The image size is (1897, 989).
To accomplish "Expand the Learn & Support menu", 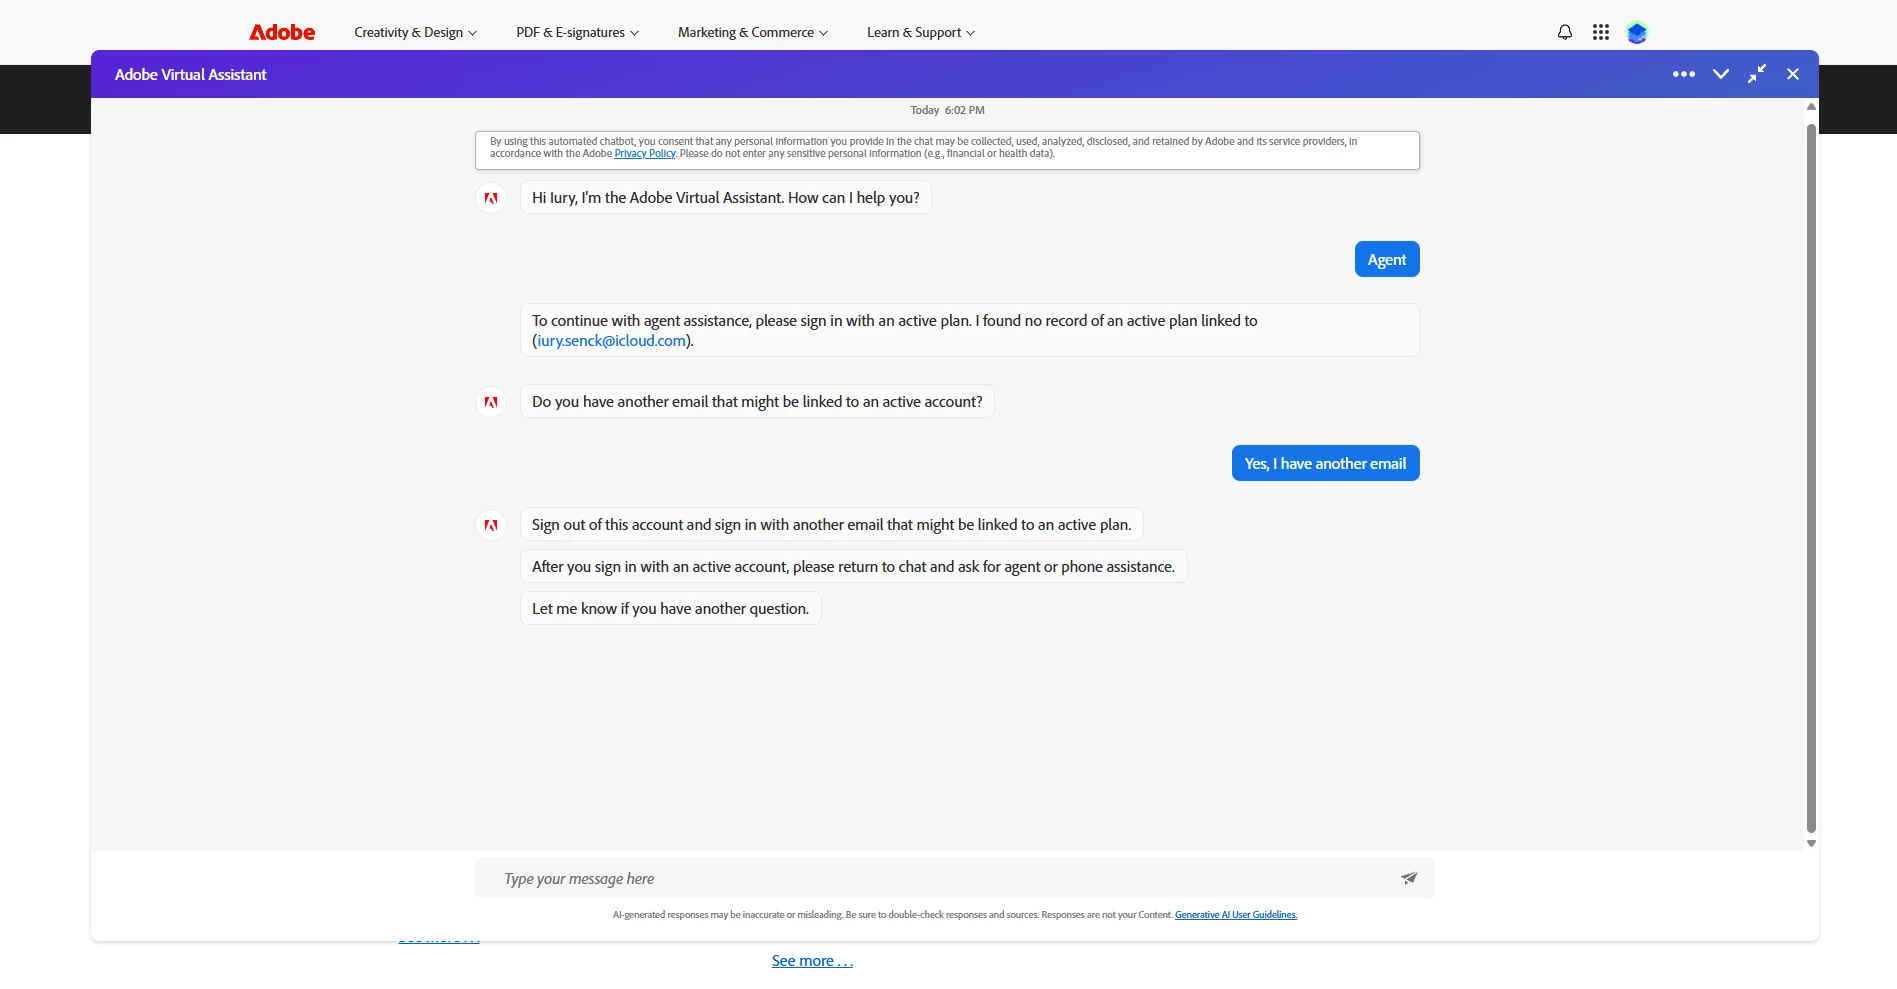I will point(921,32).
